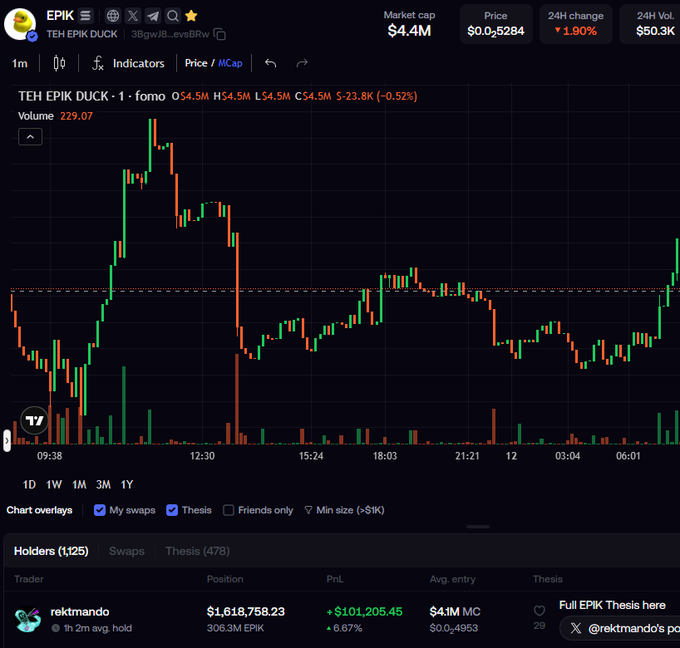Click the search magnifier icon
Viewport: 680px width, 648px height.
[173, 16]
